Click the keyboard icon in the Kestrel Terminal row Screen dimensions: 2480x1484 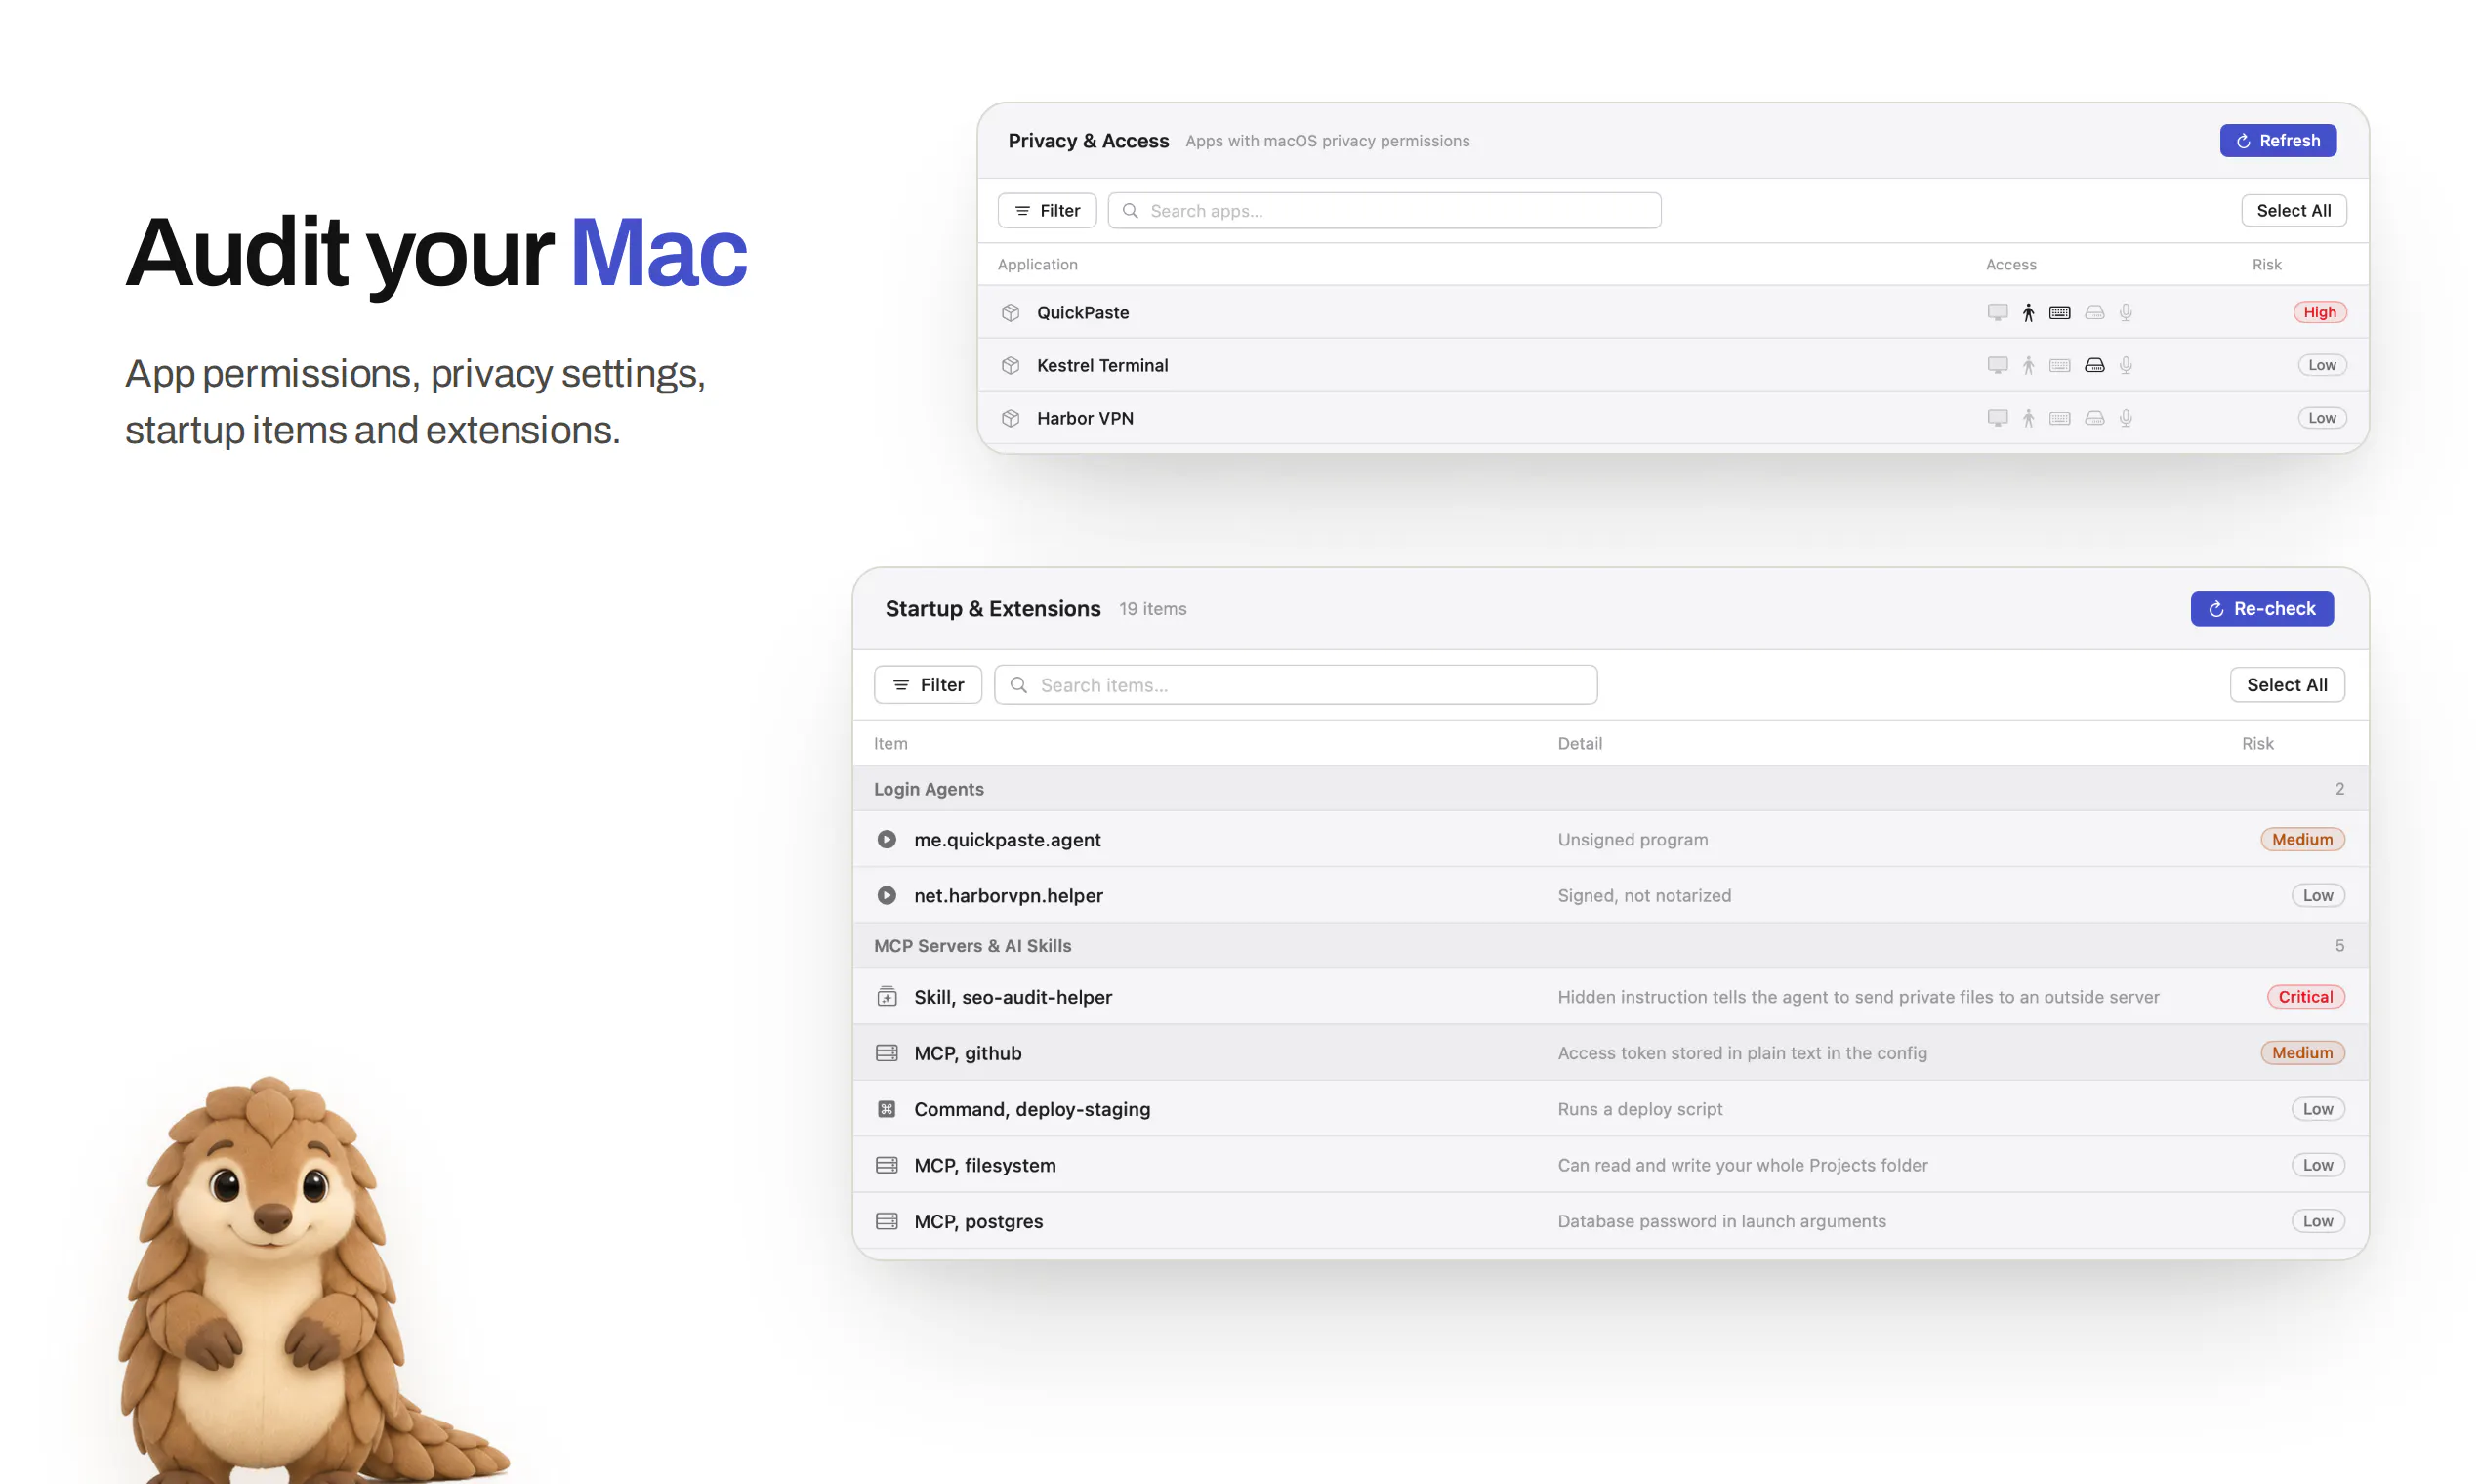pyautogui.click(x=2059, y=365)
